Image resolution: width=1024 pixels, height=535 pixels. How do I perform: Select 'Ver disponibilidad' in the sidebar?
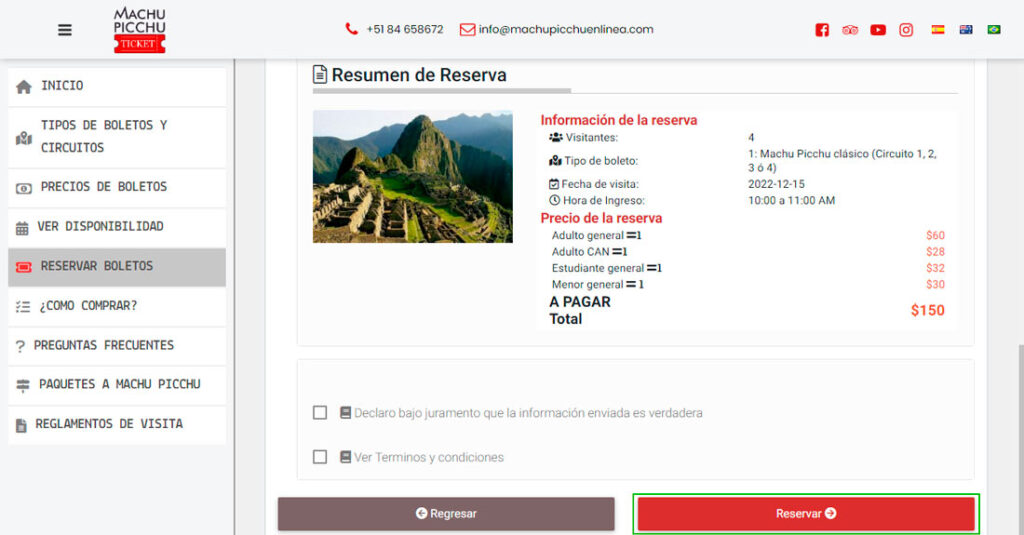(x=117, y=227)
